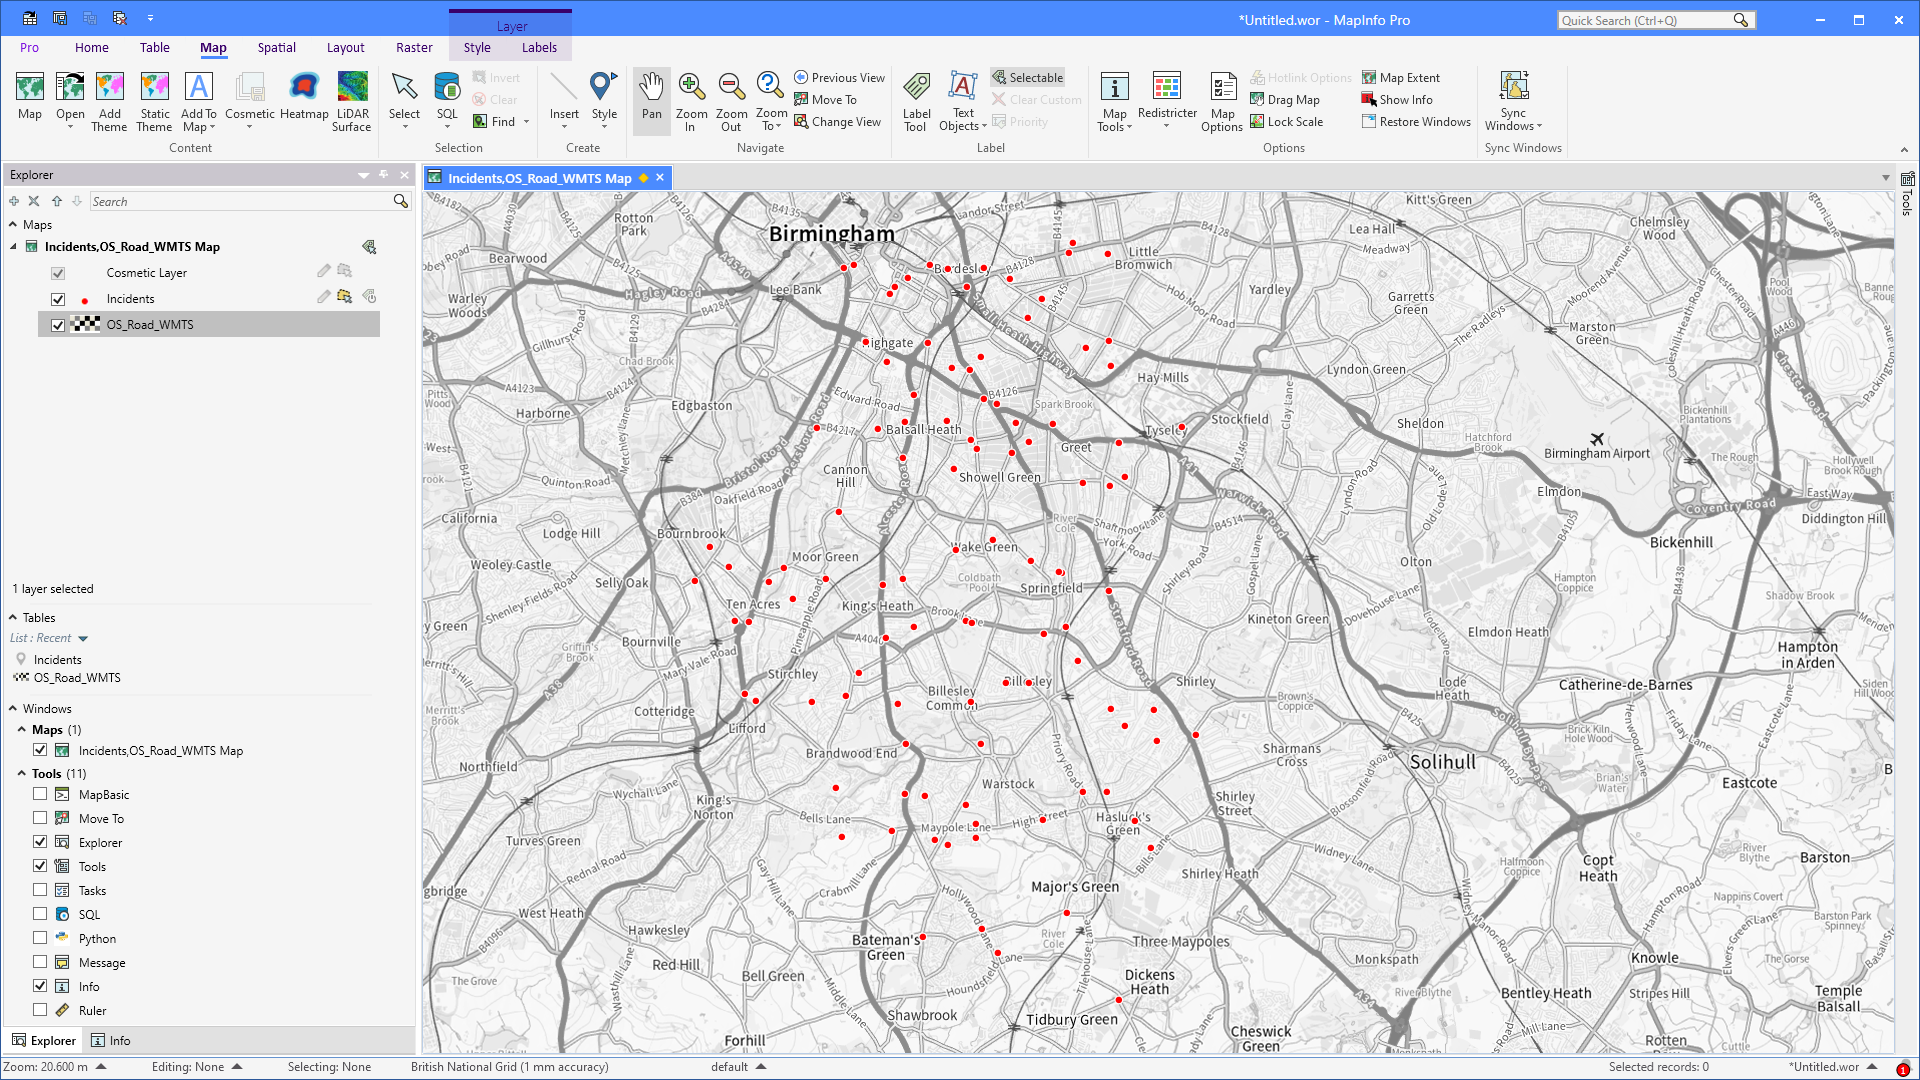Launch the LiDAR Surface tool

(x=352, y=99)
